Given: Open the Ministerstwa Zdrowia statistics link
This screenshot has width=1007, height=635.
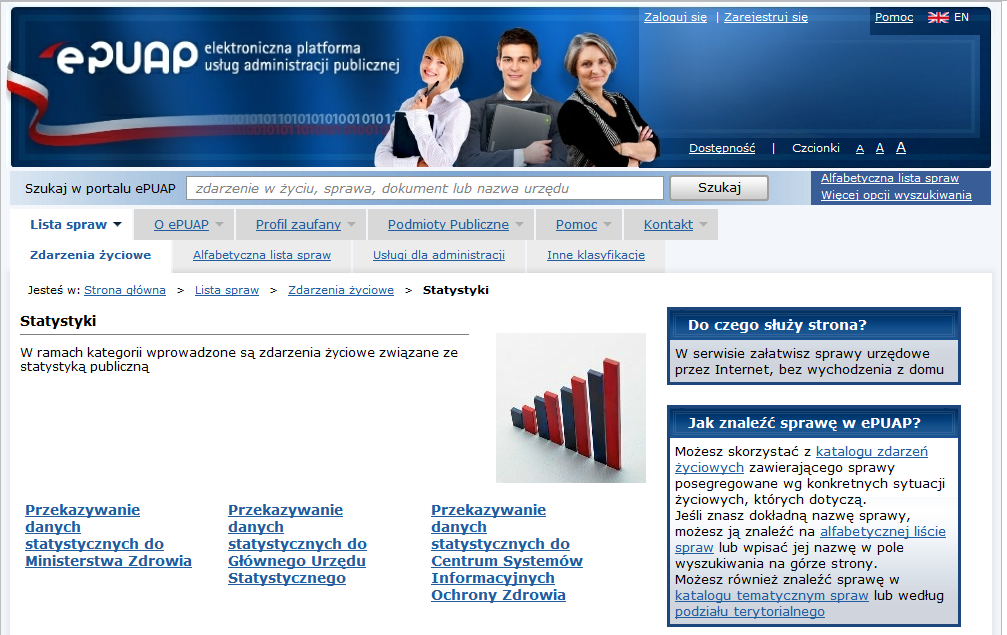Looking at the screenshot, I should (108, 535).
